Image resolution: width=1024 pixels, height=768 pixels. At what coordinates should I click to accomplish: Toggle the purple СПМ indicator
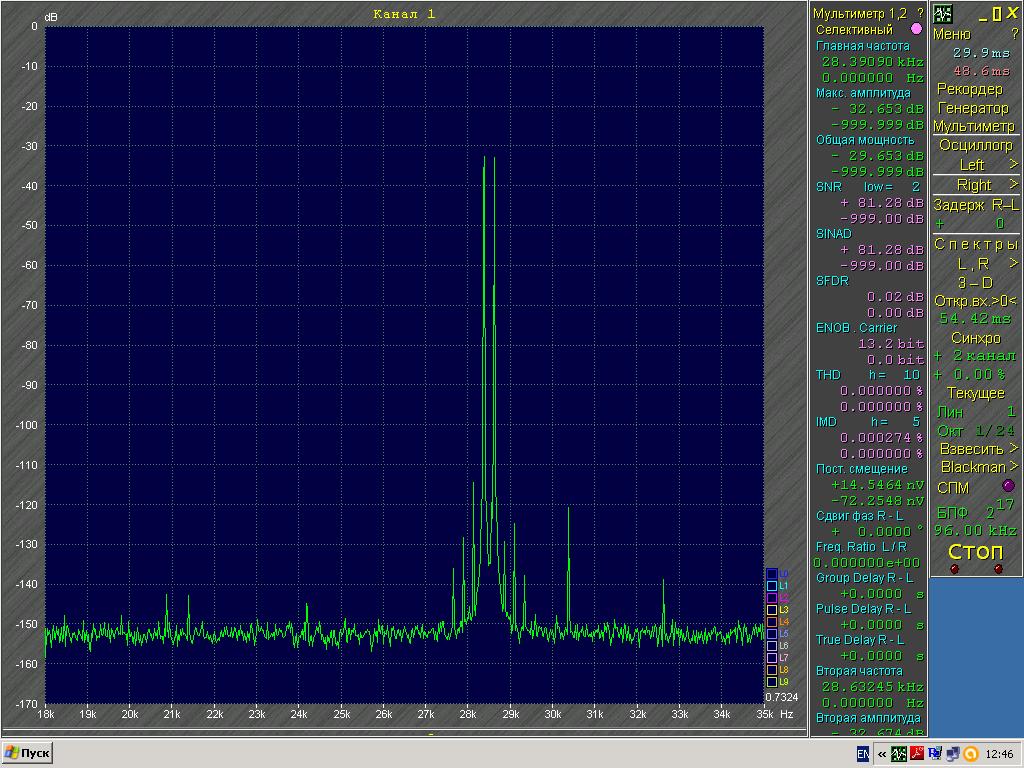coord(1008,486)
